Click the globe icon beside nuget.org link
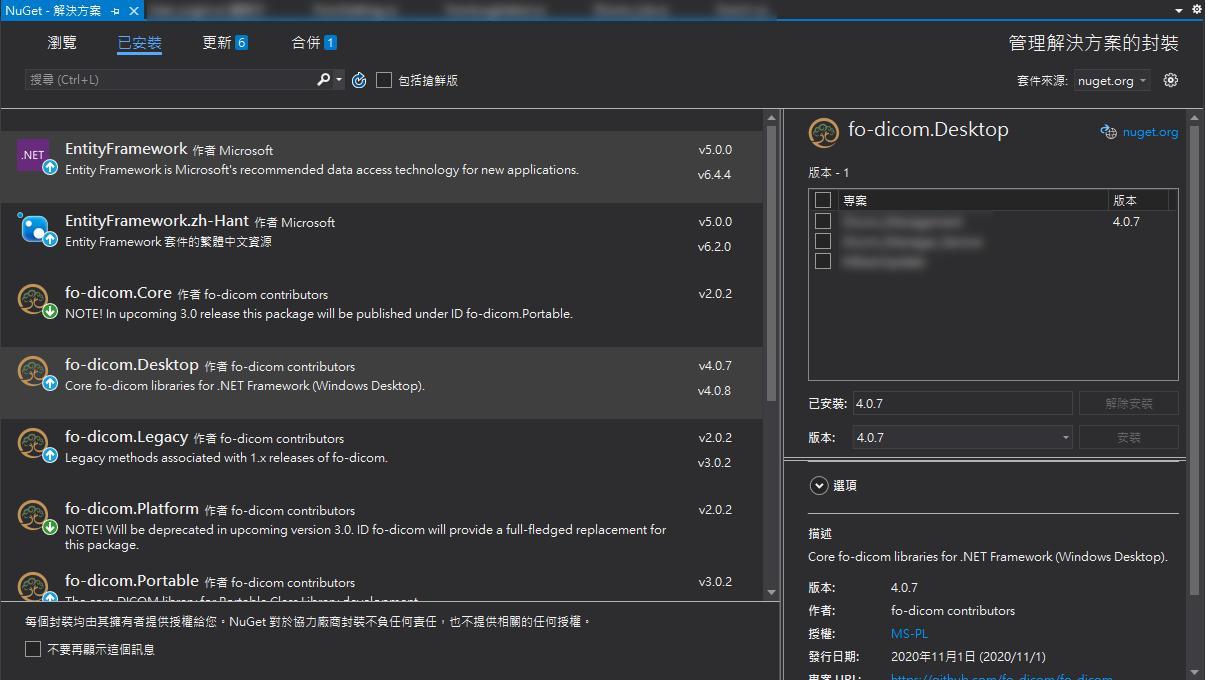 pyautogui.click(x=1108, y=132)
